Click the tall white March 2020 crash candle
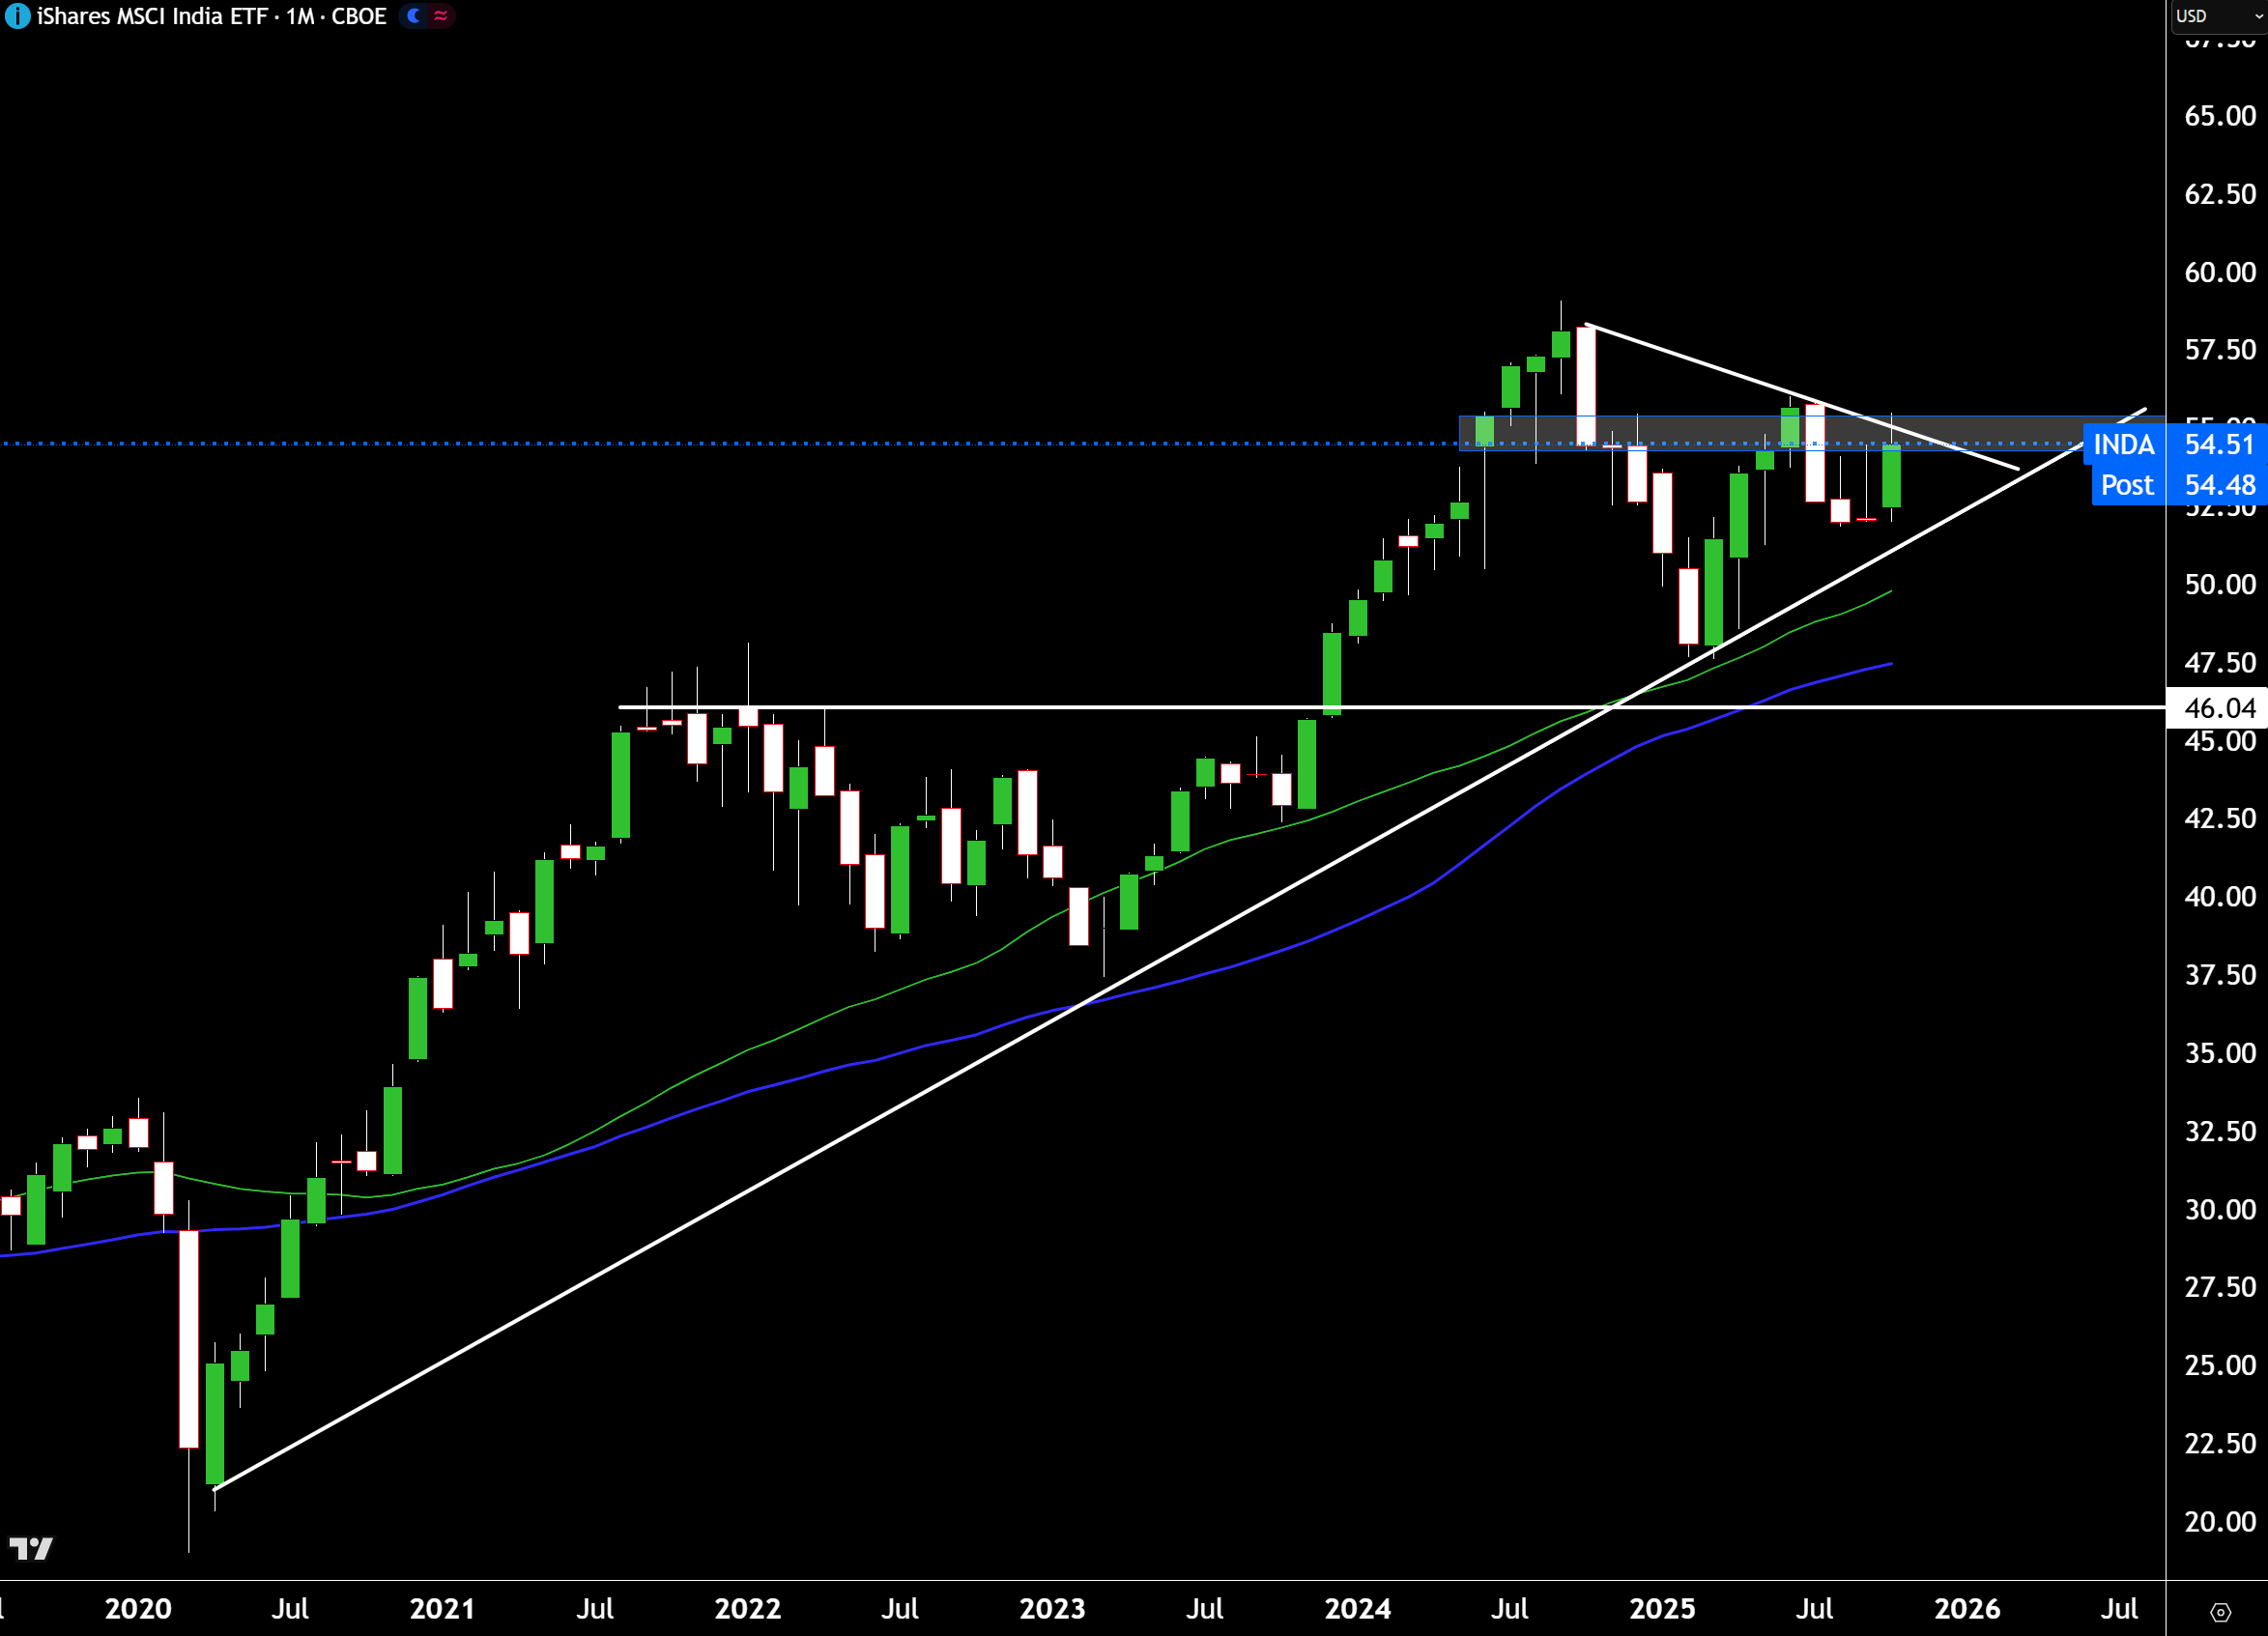This screenshot has width=2268, height=1636. (189, 1338)
